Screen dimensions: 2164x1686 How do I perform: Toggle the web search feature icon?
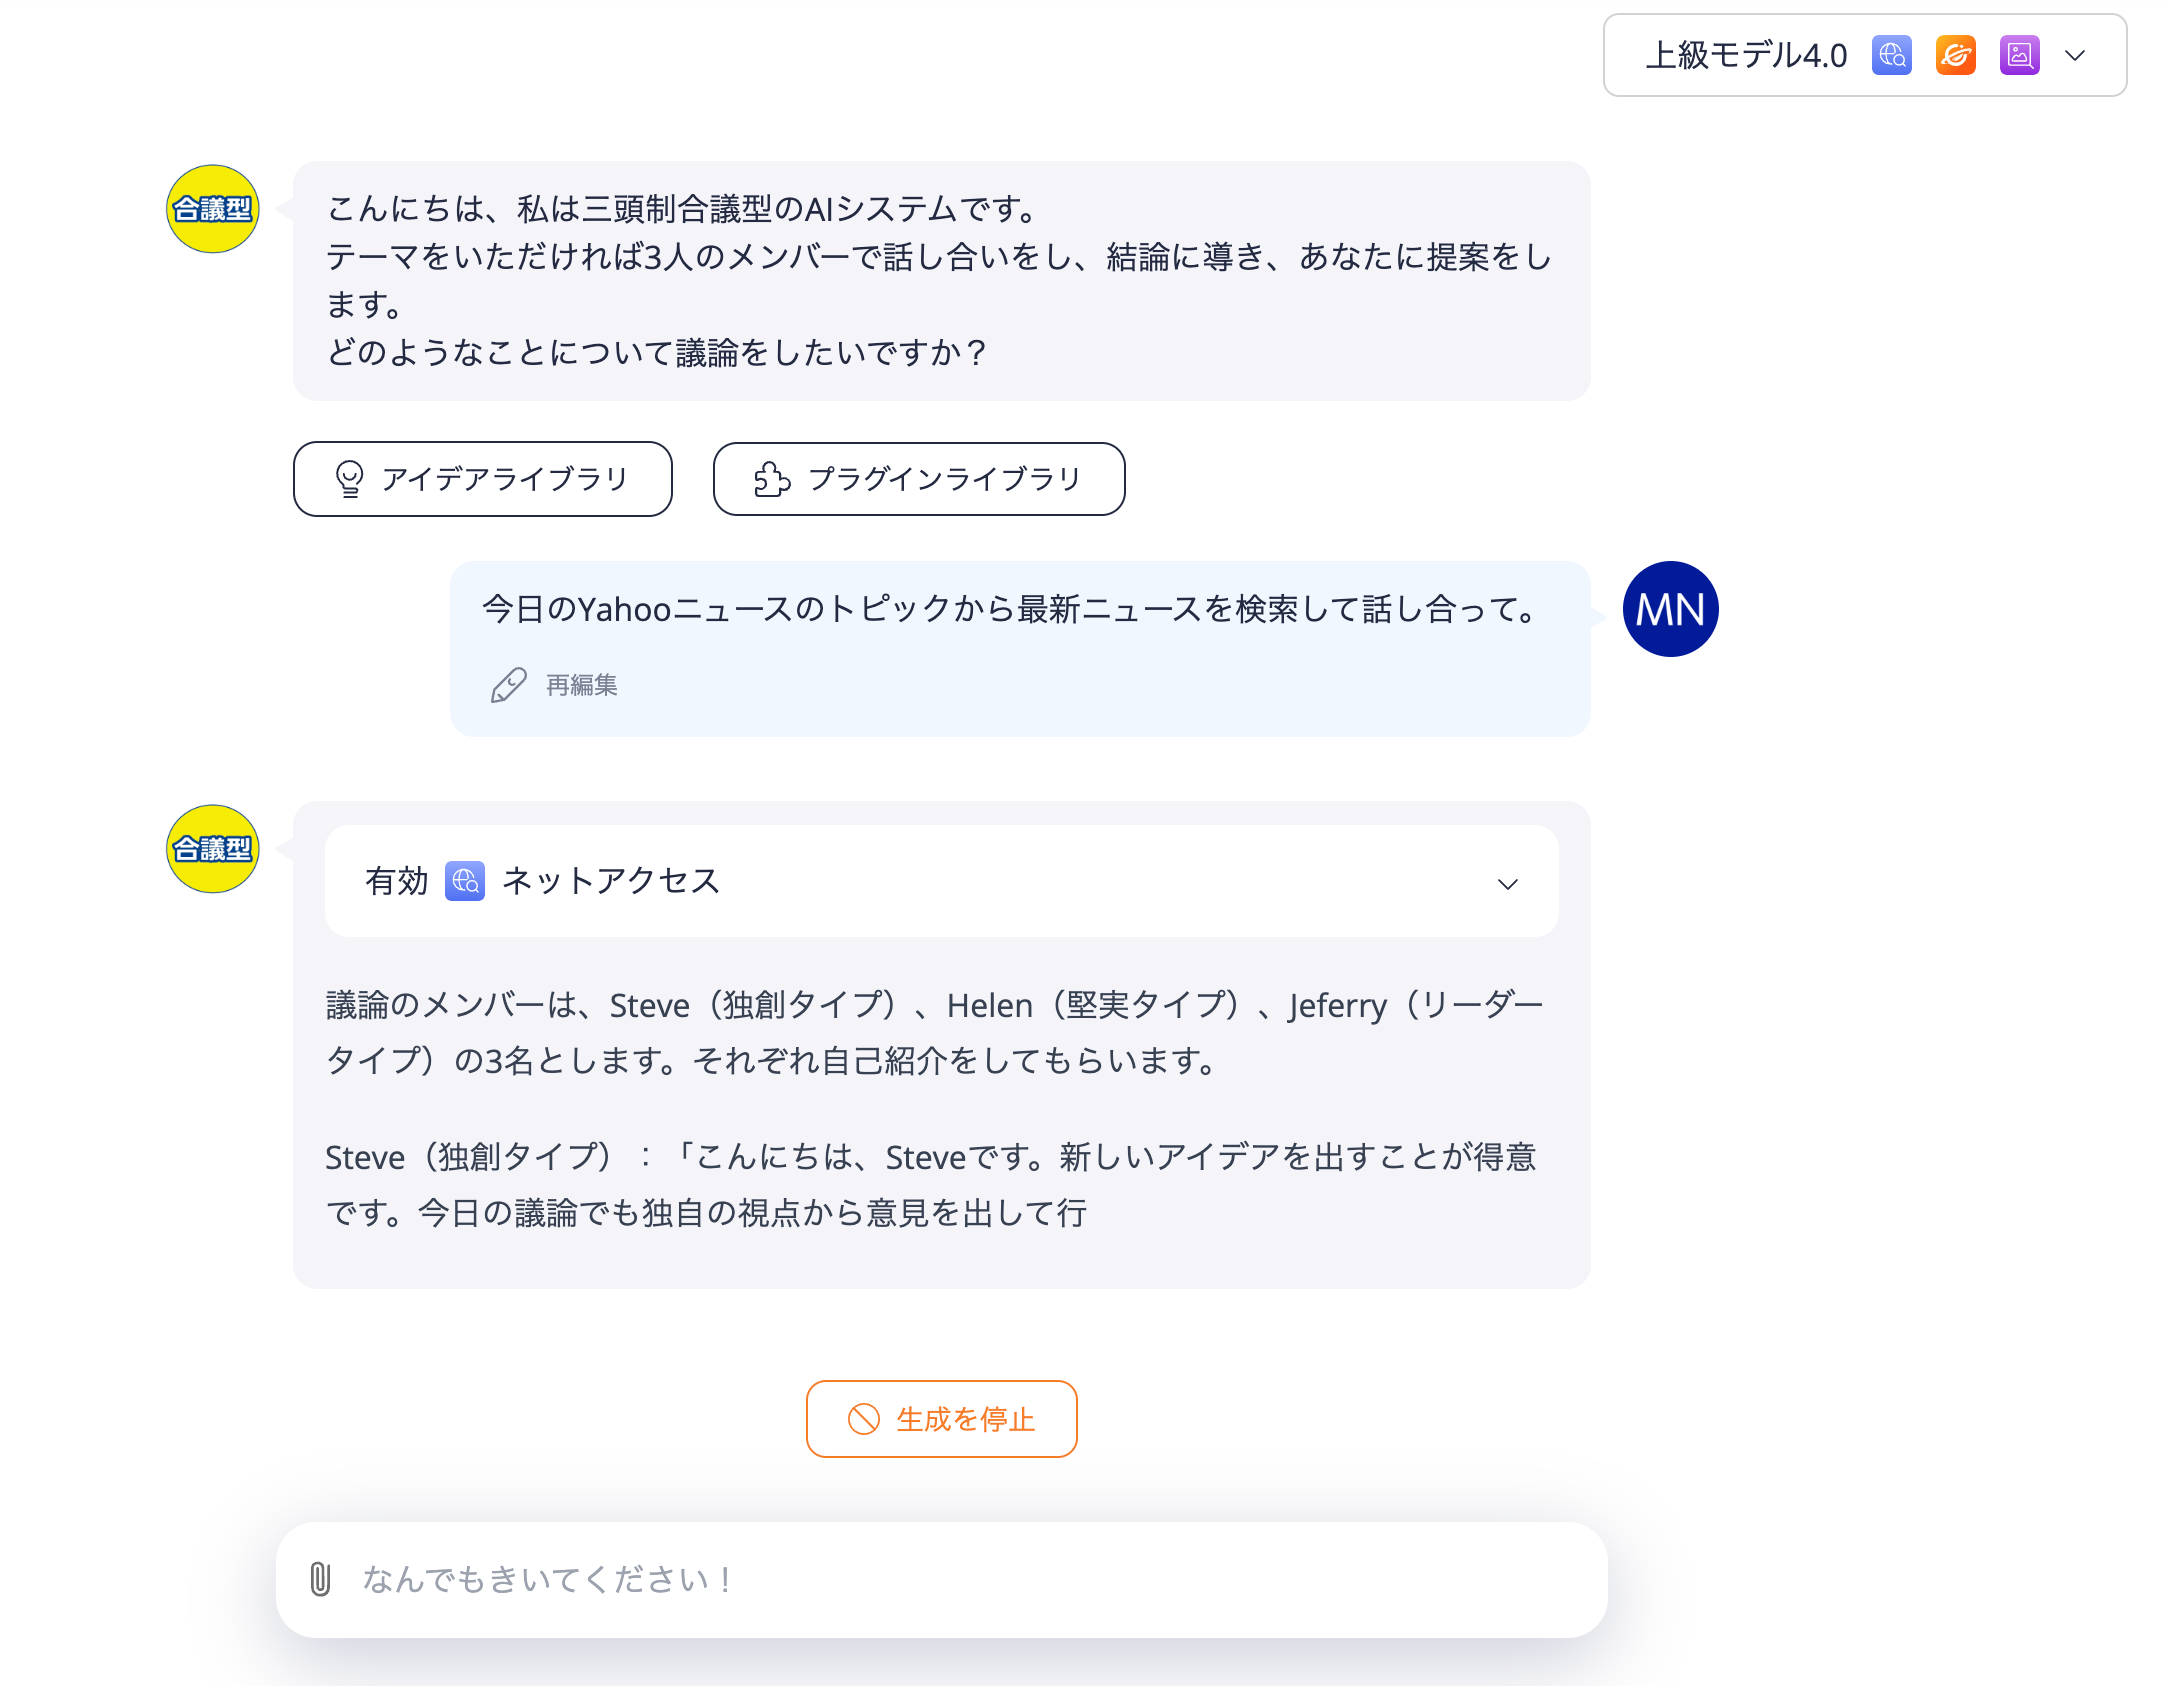click(x=1890, y=56)
